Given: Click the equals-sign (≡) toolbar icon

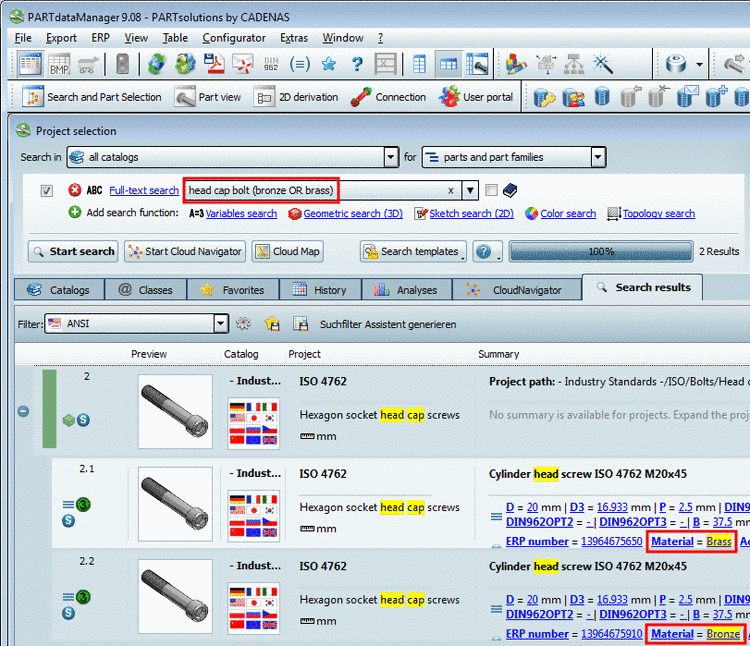Looking at the screenshot, I should coord(300,64).
